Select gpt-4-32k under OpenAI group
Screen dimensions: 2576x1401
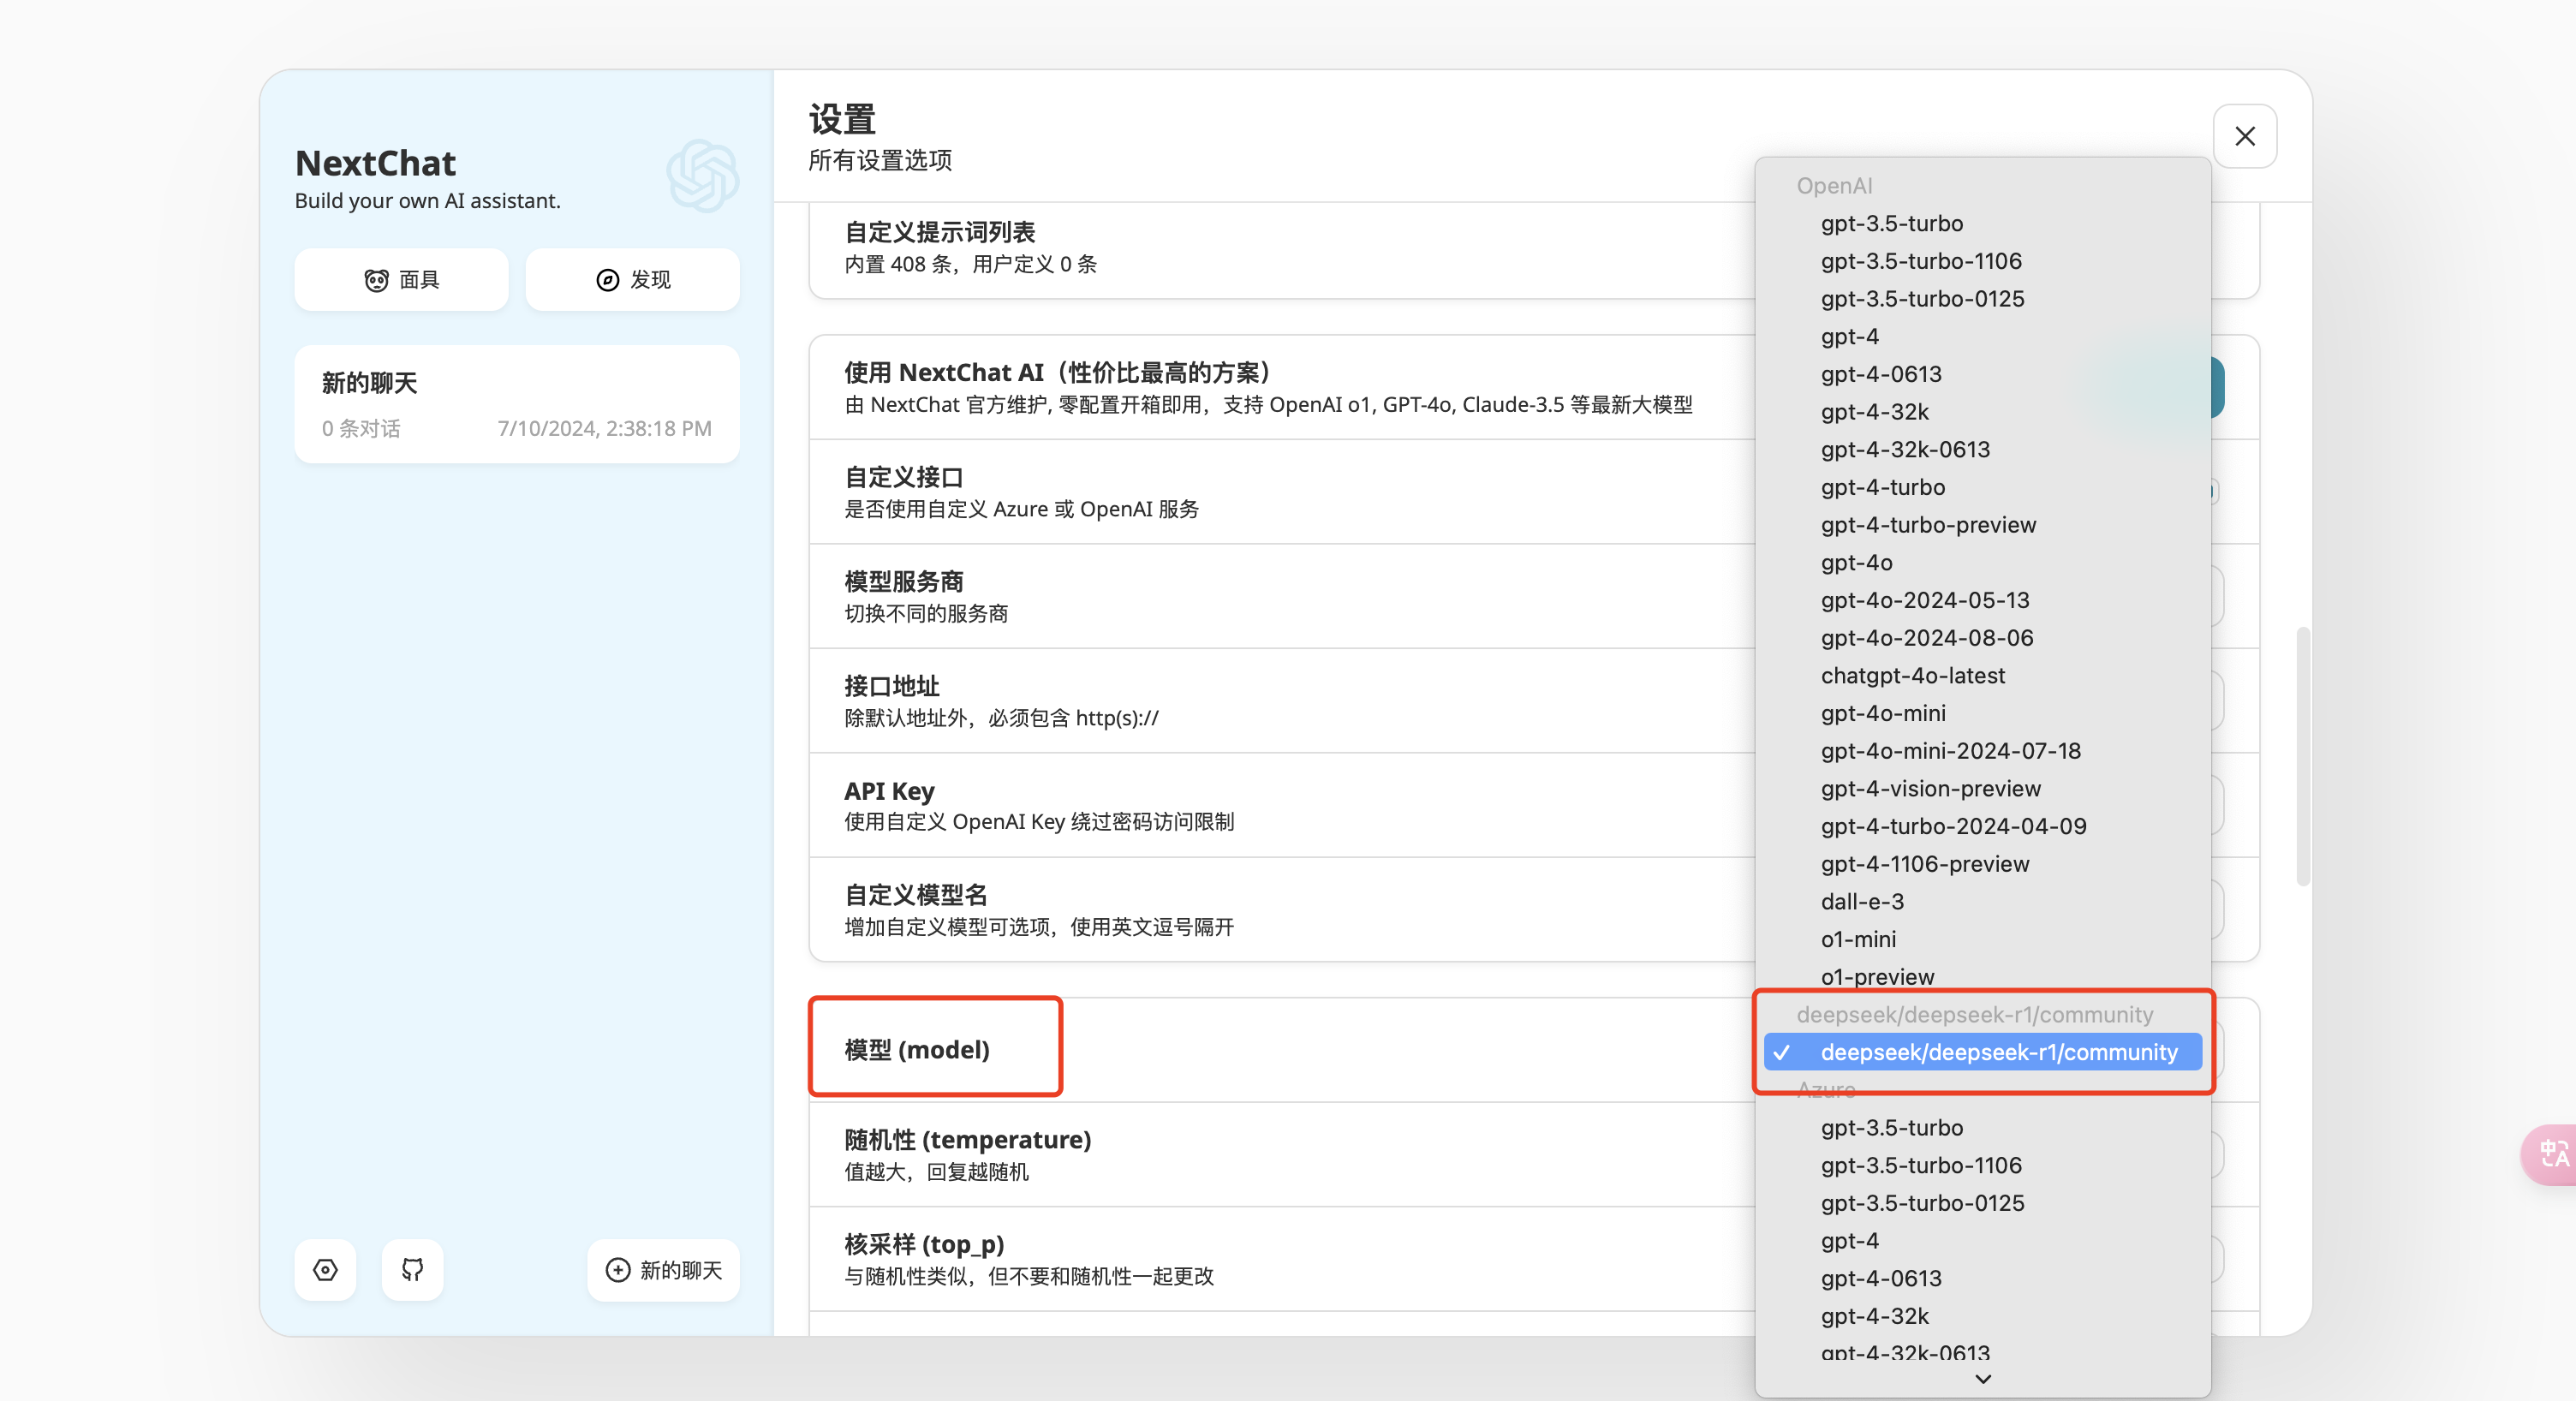click(1983, 412)
